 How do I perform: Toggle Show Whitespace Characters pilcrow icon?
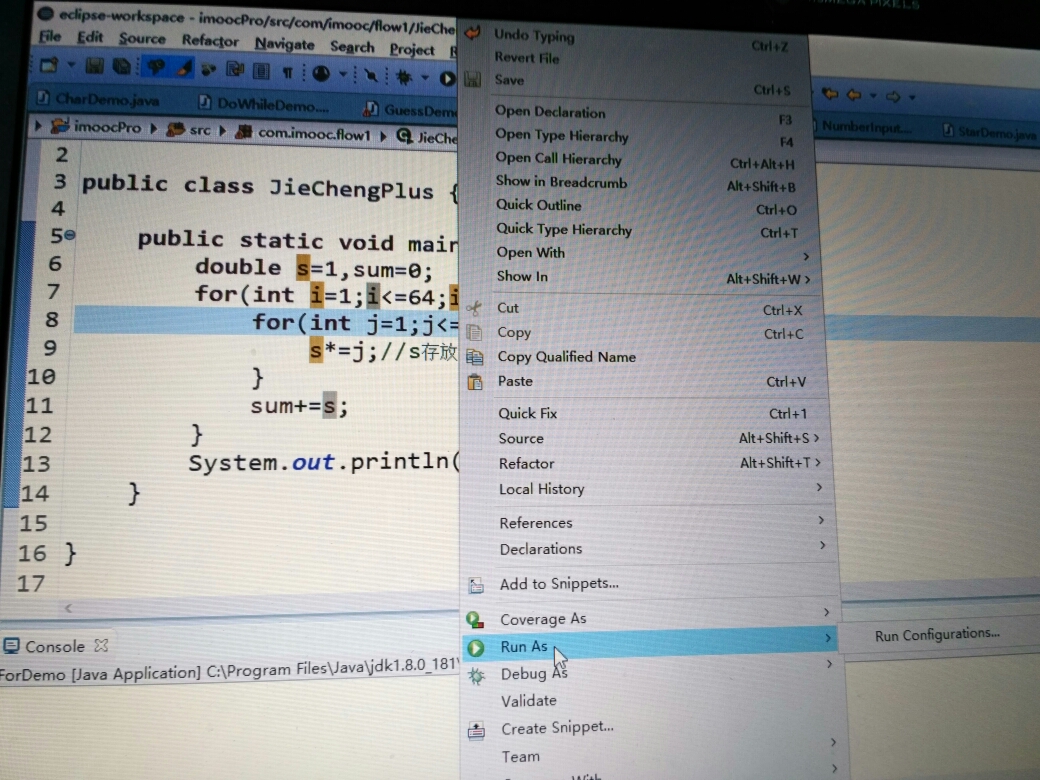287,72
